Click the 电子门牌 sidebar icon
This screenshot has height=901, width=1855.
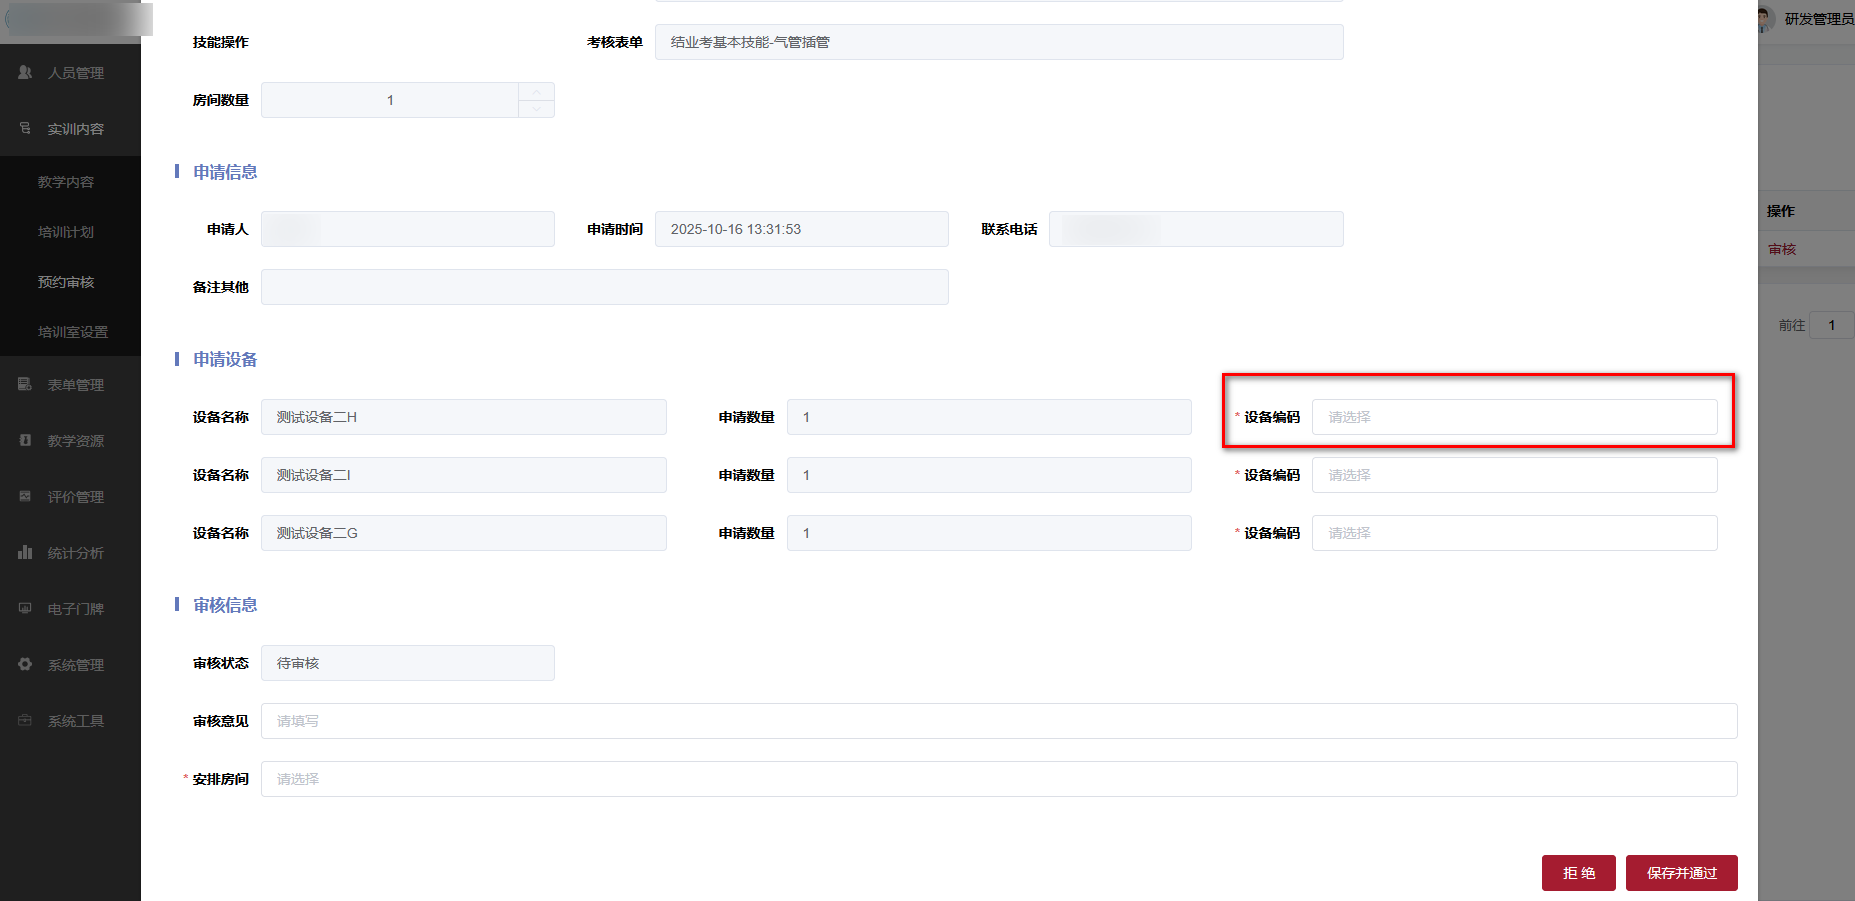coord(25,608)
